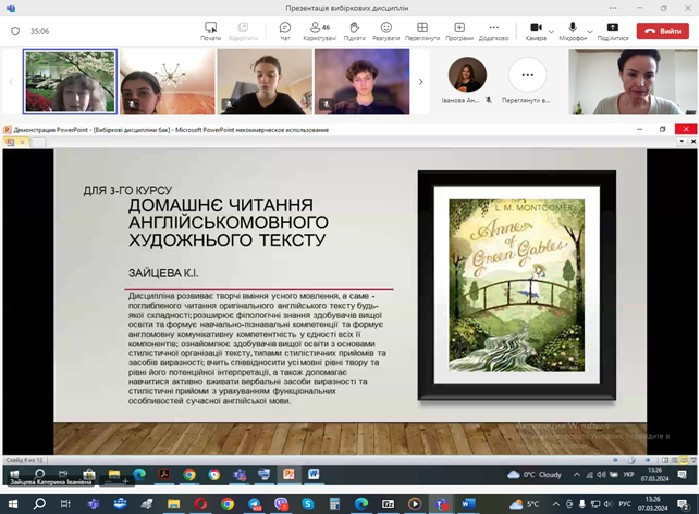Select the first participant video thumbnail
Viewport: 699px width, 514px height.
click(70, 82)
